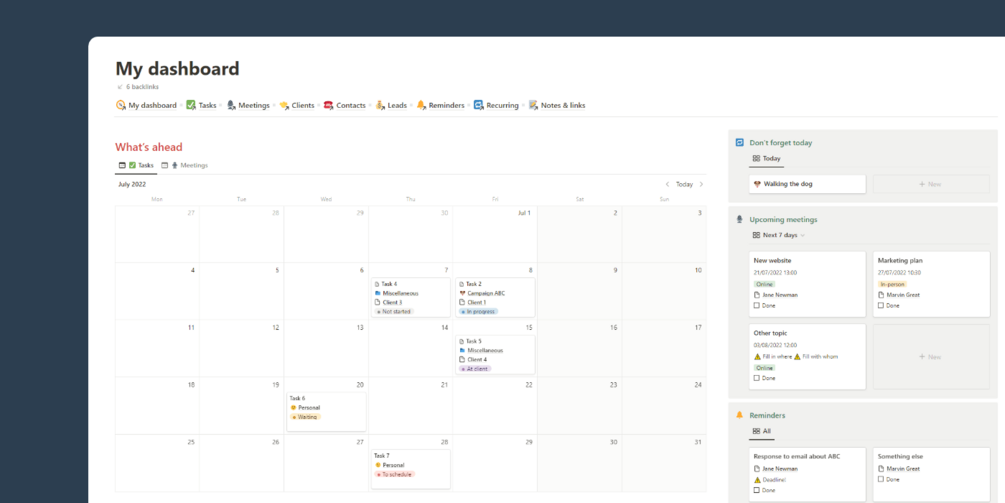Click the warning icon beside Fill in where

[757, 356]
